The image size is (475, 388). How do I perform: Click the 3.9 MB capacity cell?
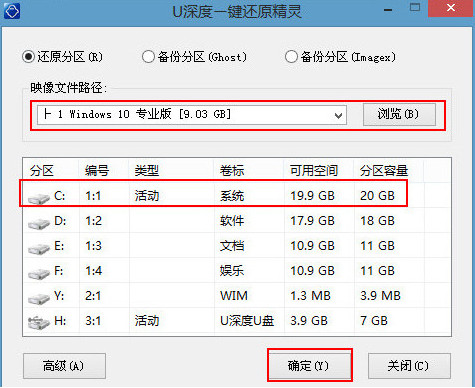[x=380, y=296]
